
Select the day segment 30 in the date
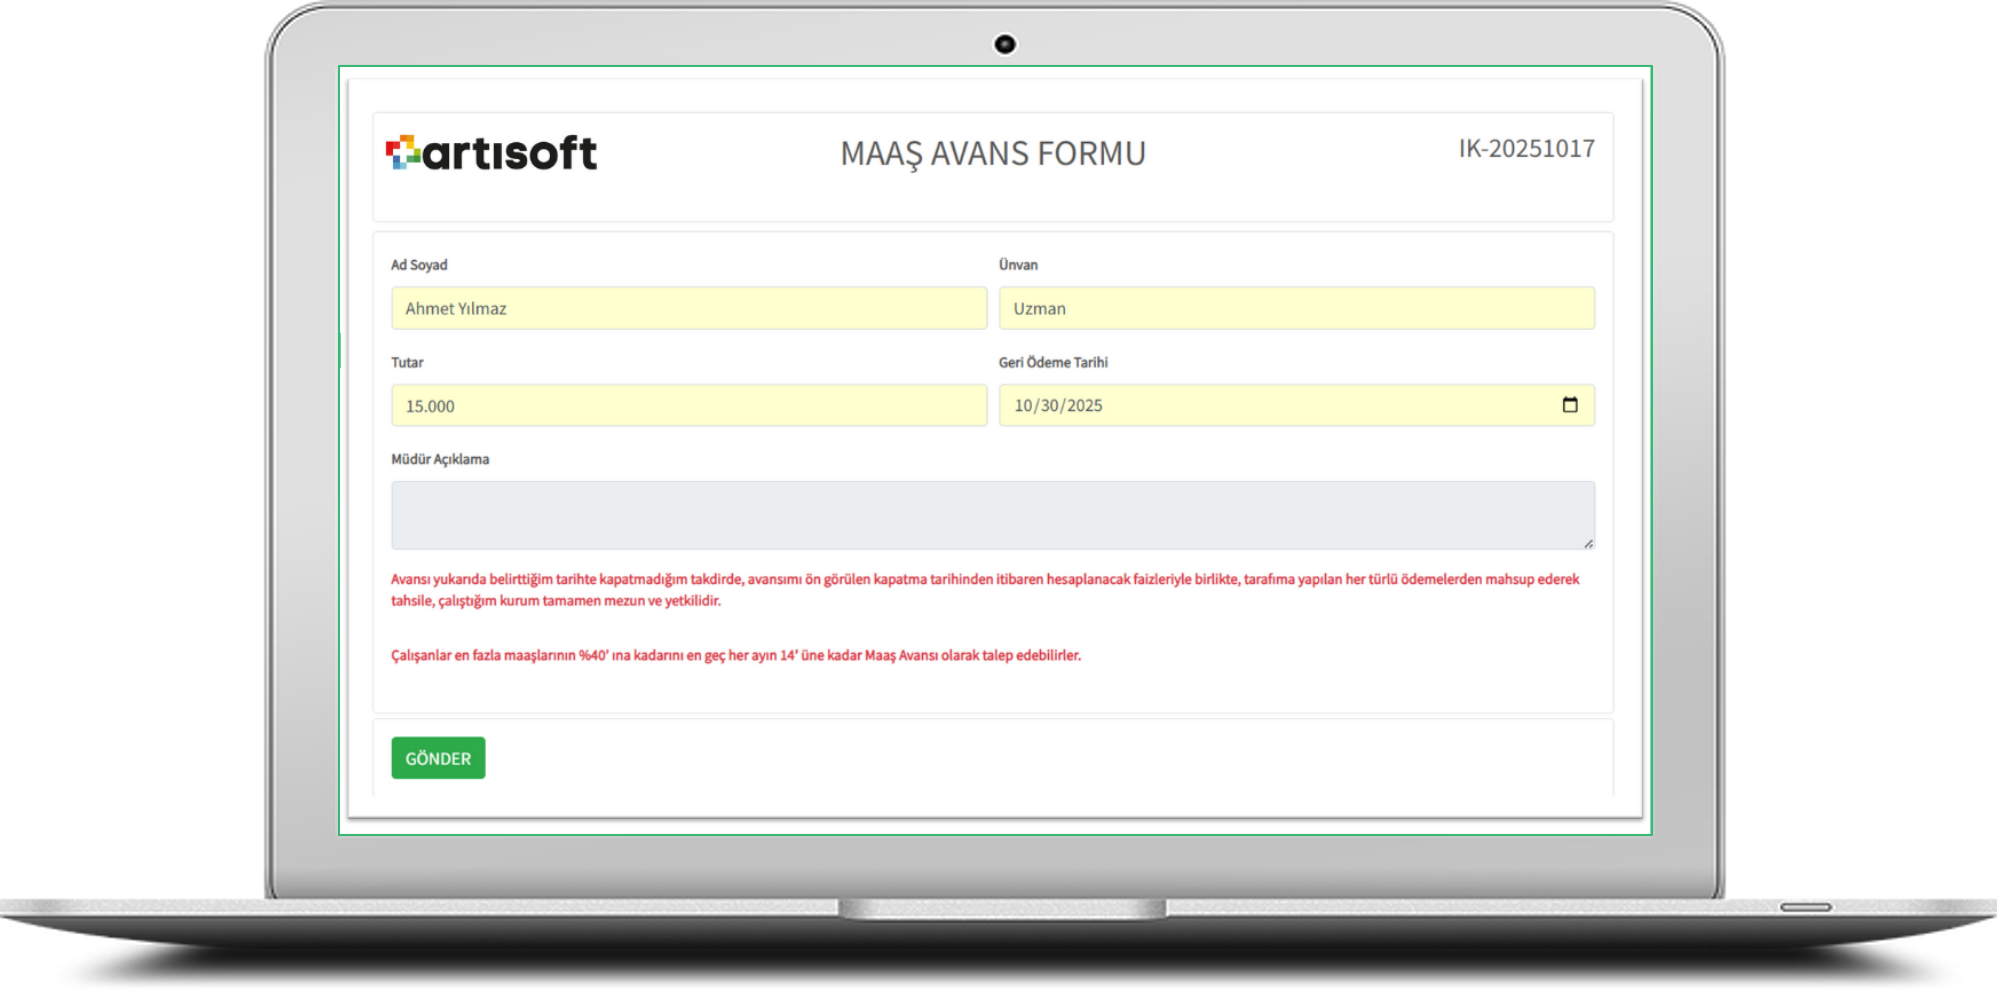click(x=1050, y=406)
